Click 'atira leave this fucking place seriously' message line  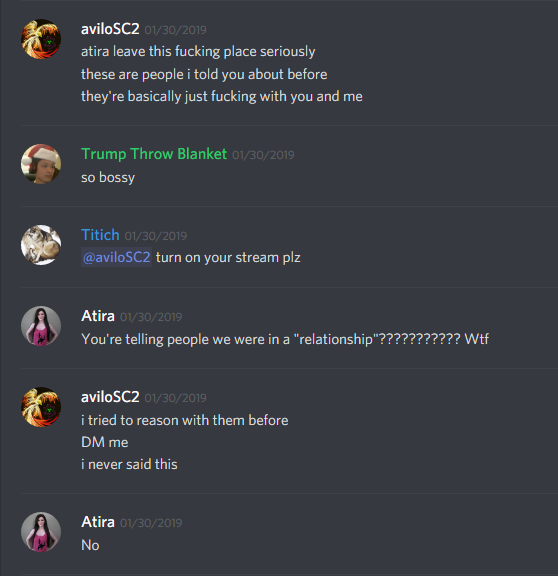[198, 51]
